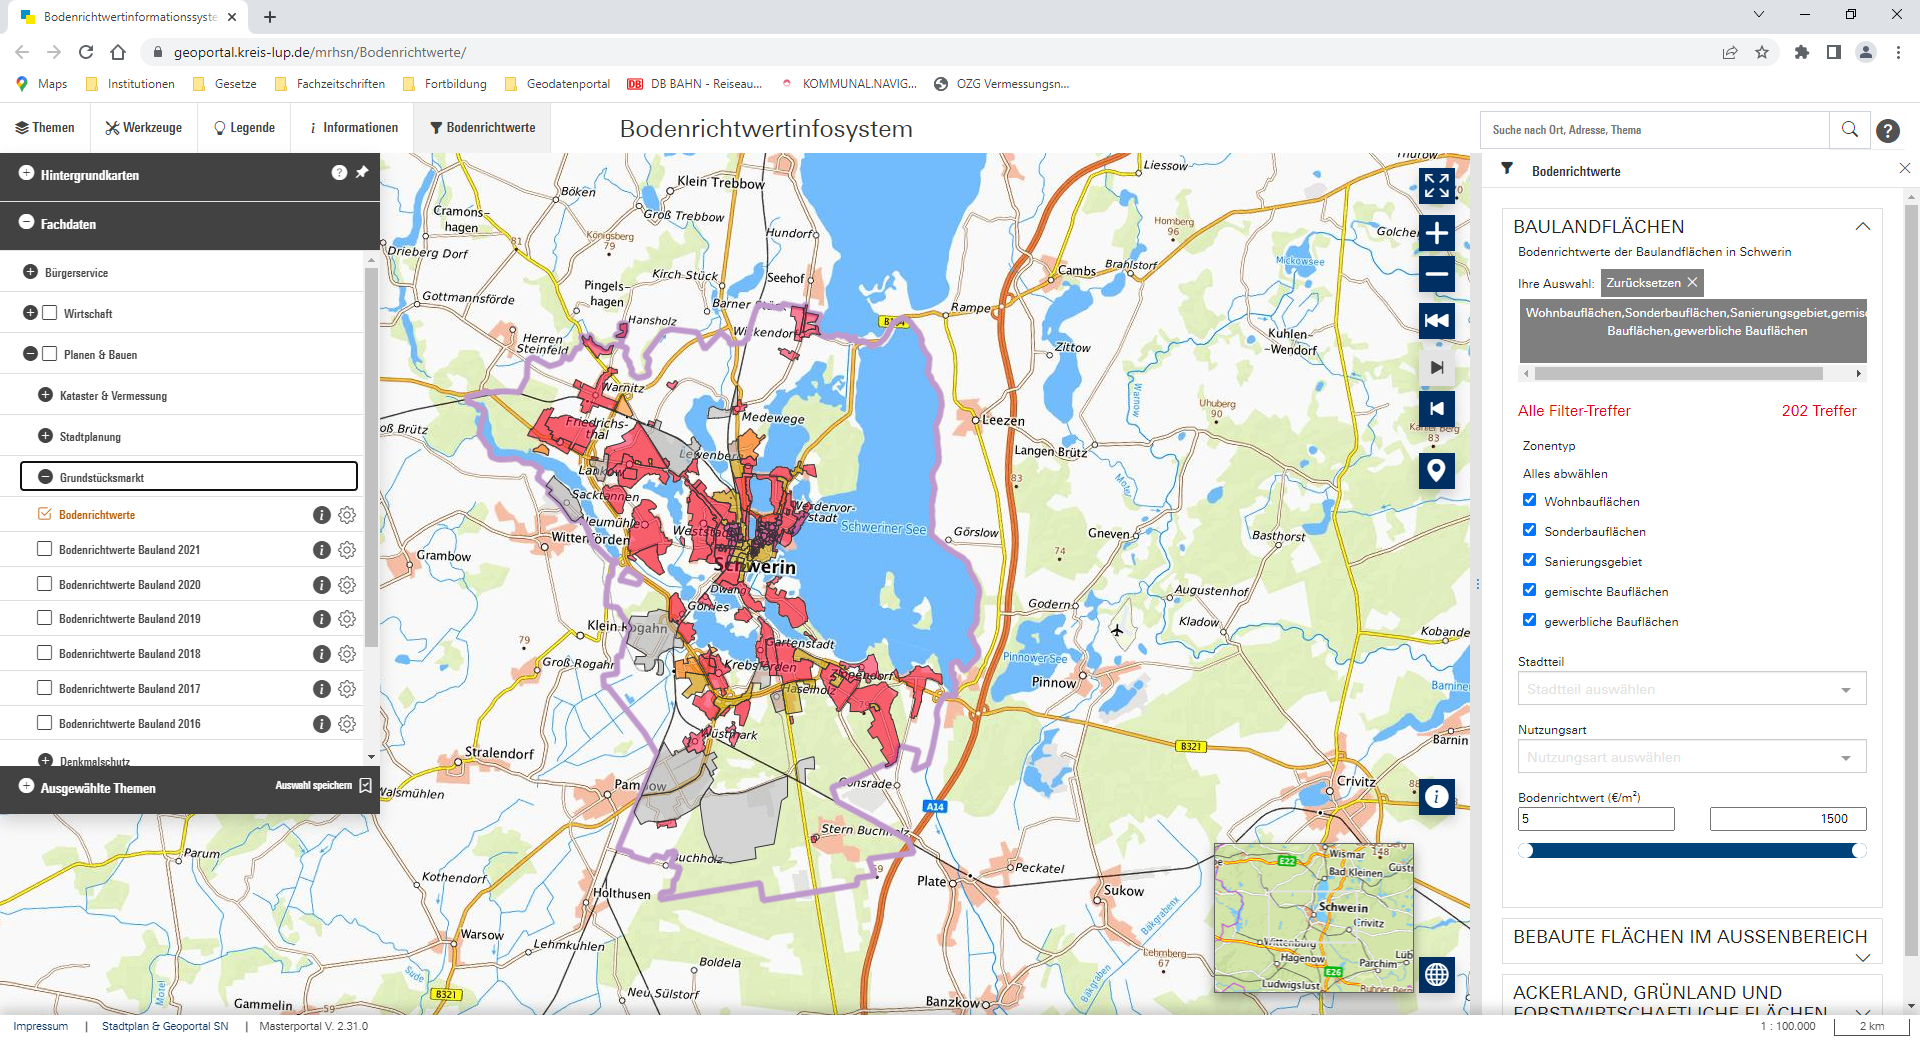1920x1040 pixels.
Task: Uncheck gemischte Bauflächen zone type
Action: pyautogui.click(x=1529, y=590)
